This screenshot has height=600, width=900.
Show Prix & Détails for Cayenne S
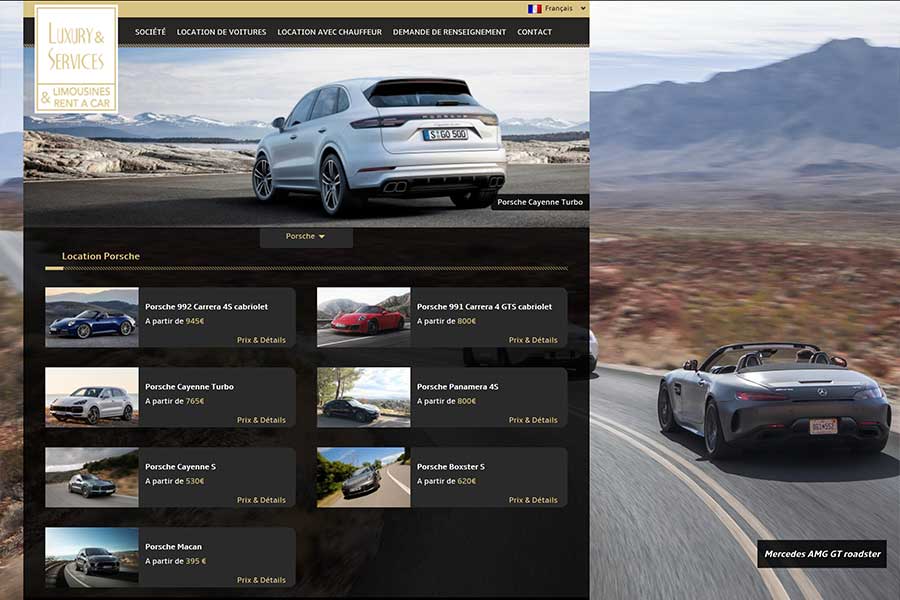(261, 500)
